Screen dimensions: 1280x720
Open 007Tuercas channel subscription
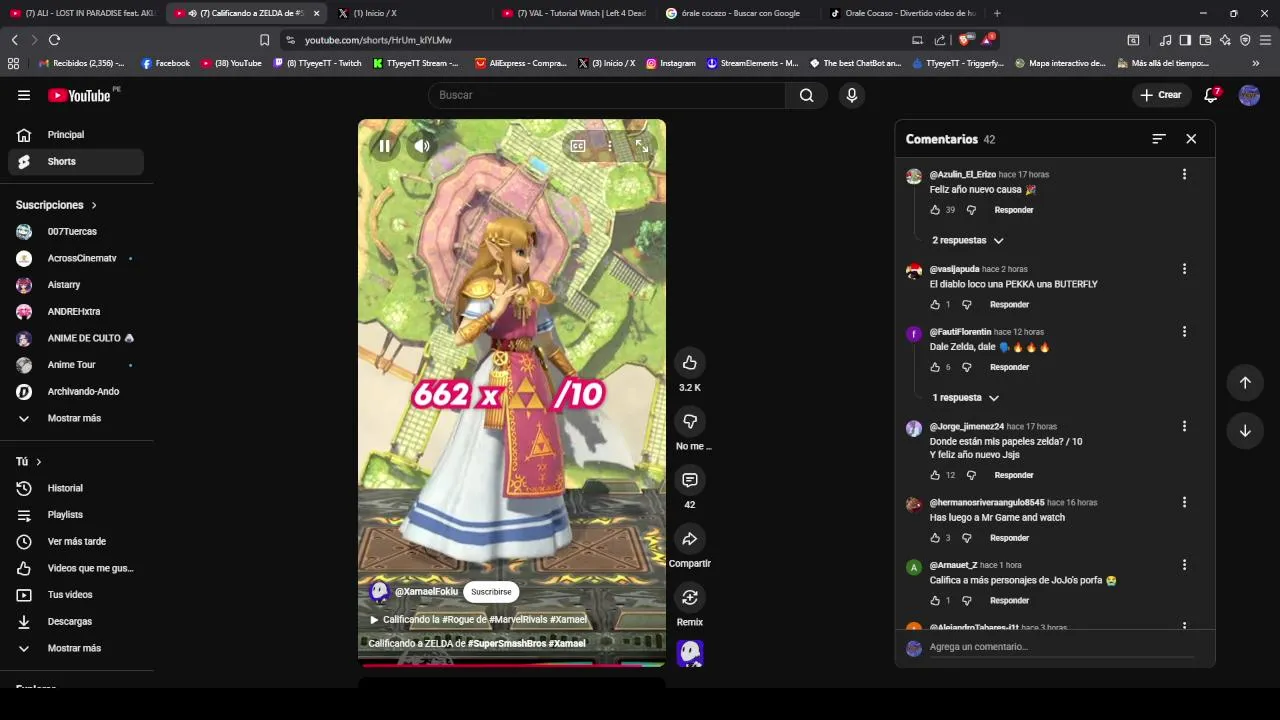point(76,232)
